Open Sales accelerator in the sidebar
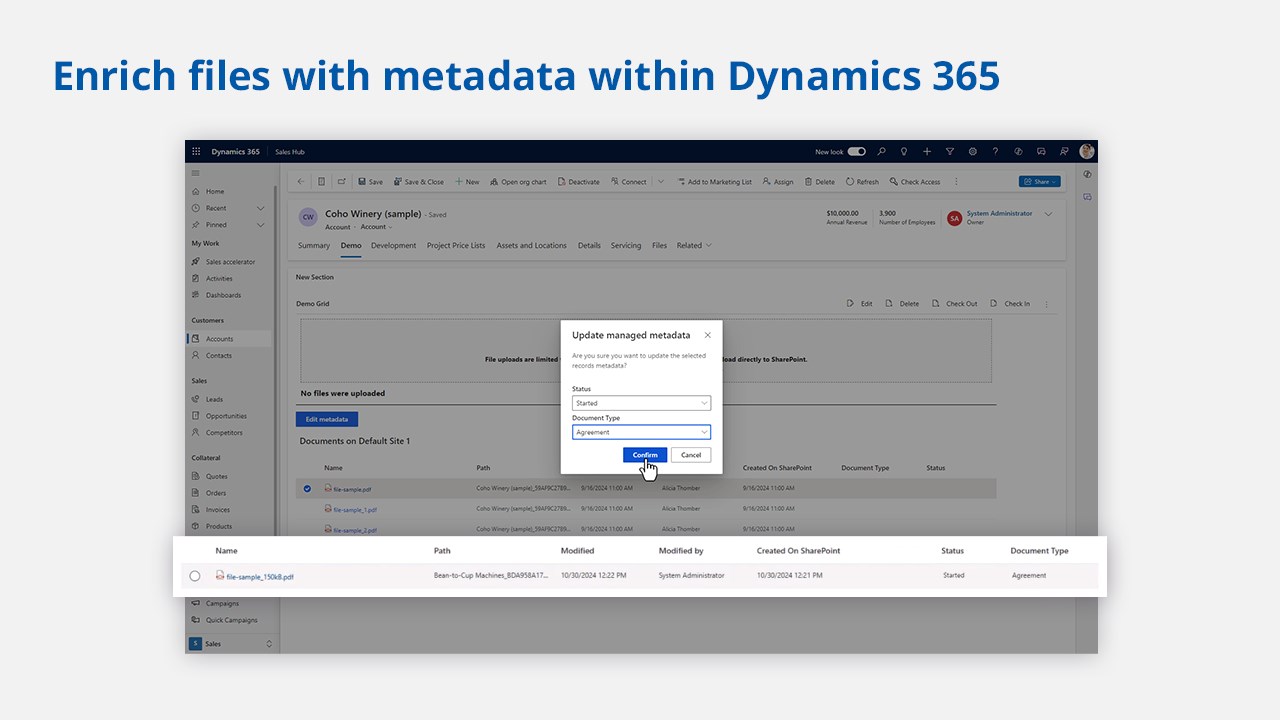 (x=230, y=262)
